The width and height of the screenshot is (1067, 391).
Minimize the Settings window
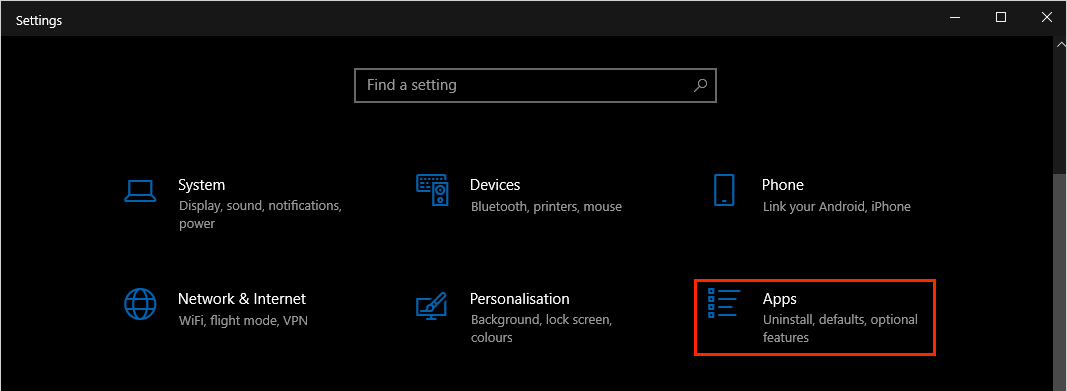954,18
